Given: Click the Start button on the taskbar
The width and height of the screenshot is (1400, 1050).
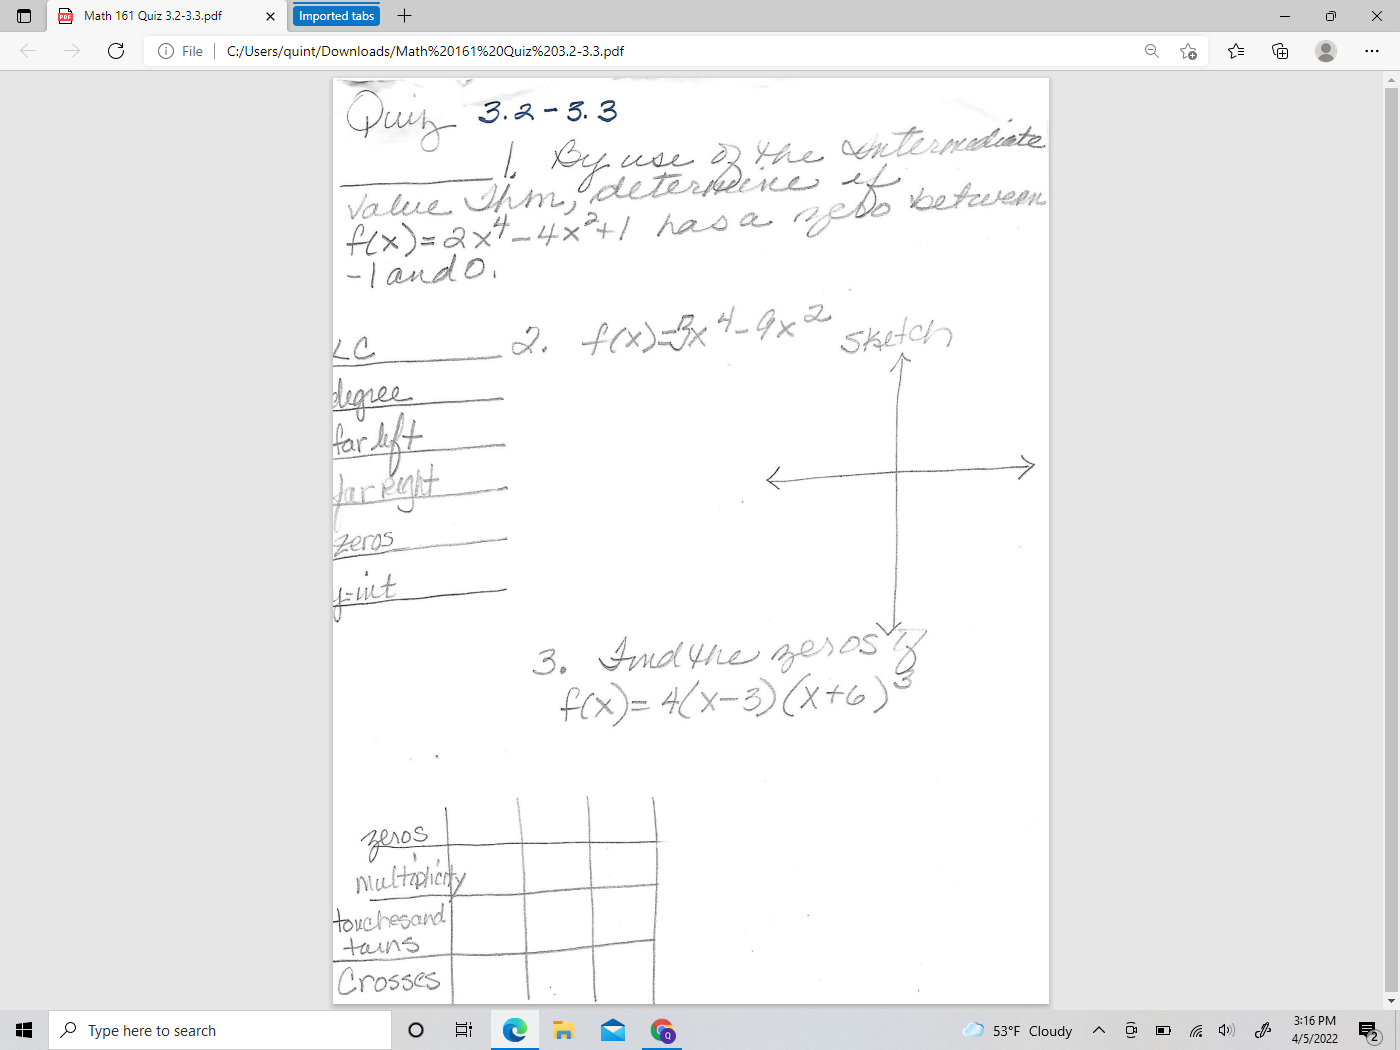Looking at the screenshot, I should point(23,1029).
